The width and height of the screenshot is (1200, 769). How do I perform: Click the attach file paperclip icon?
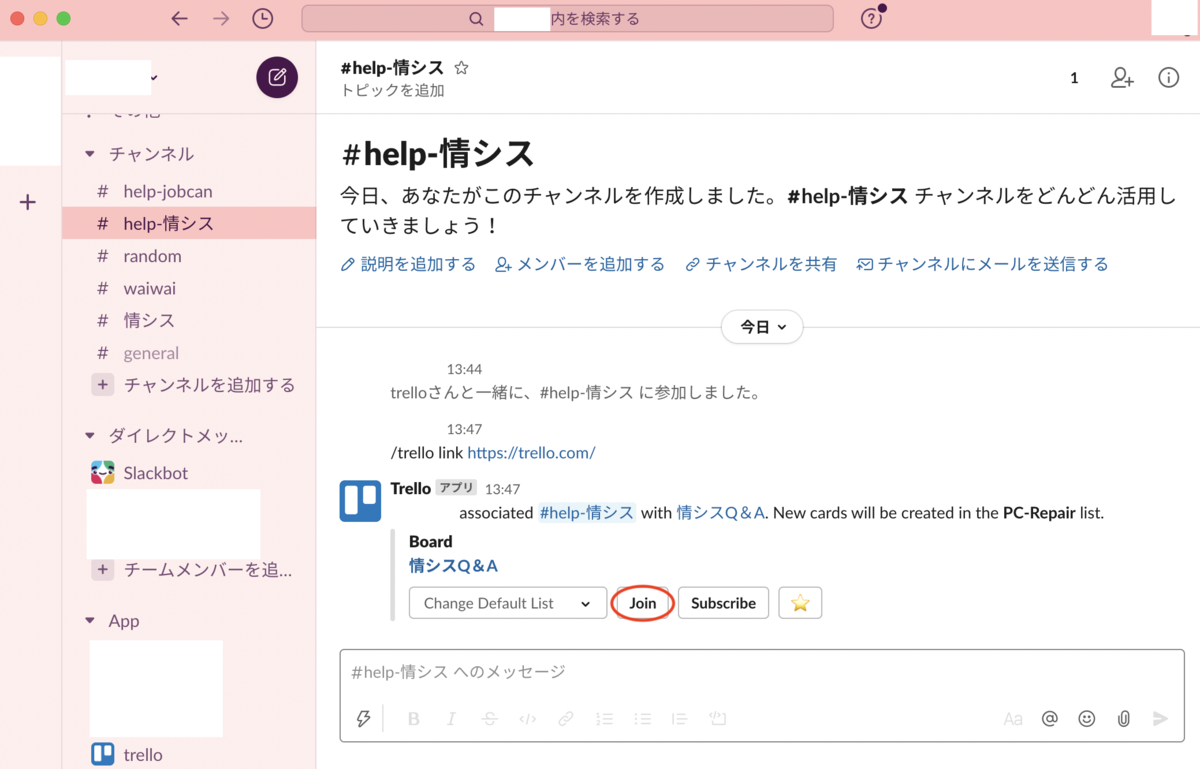1123,718
